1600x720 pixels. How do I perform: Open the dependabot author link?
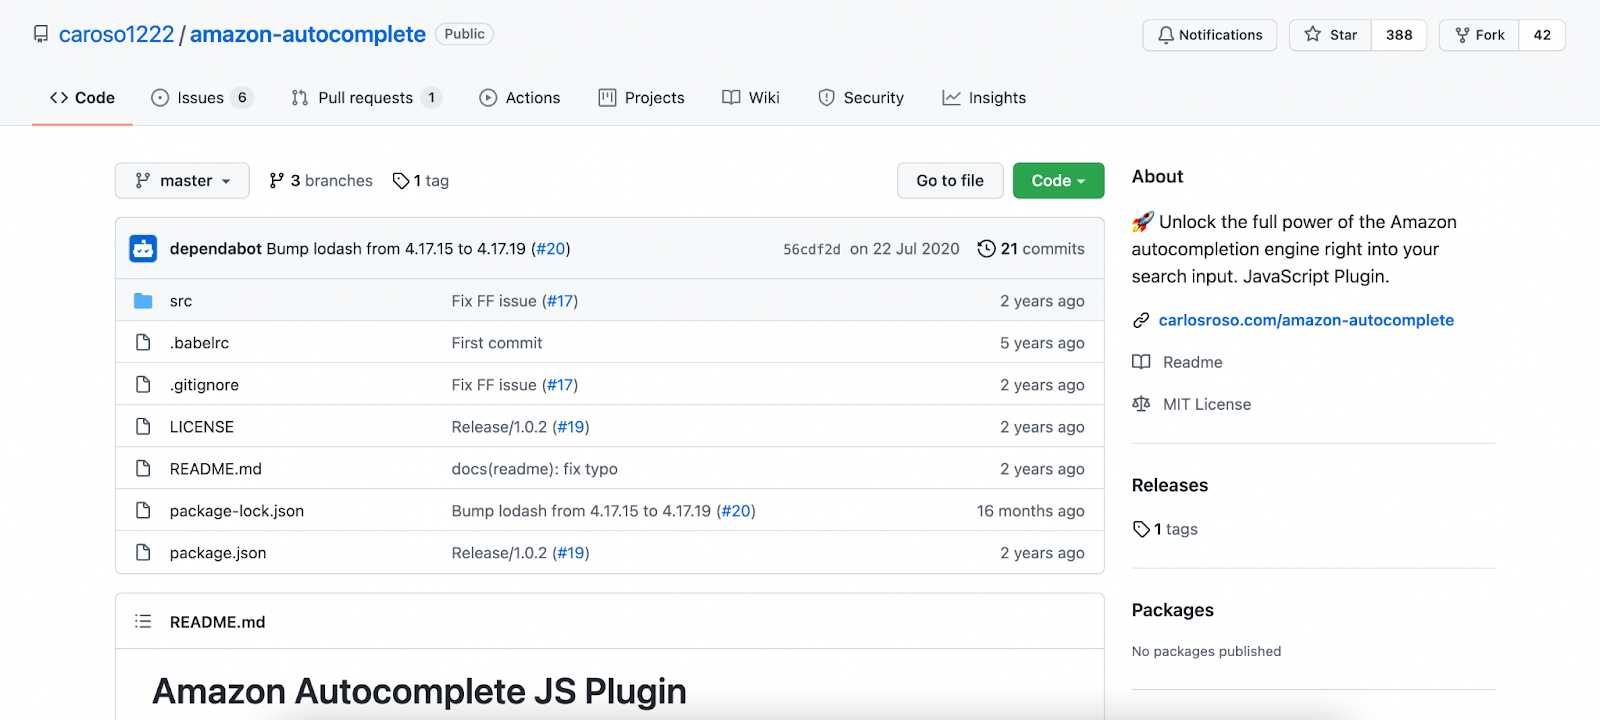[x=215, y=249]
